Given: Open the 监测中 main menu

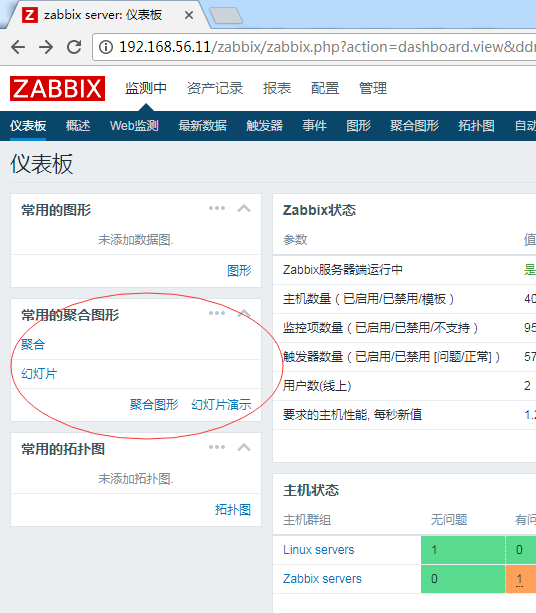Looking at the screenshot, I should coord(146,88).
